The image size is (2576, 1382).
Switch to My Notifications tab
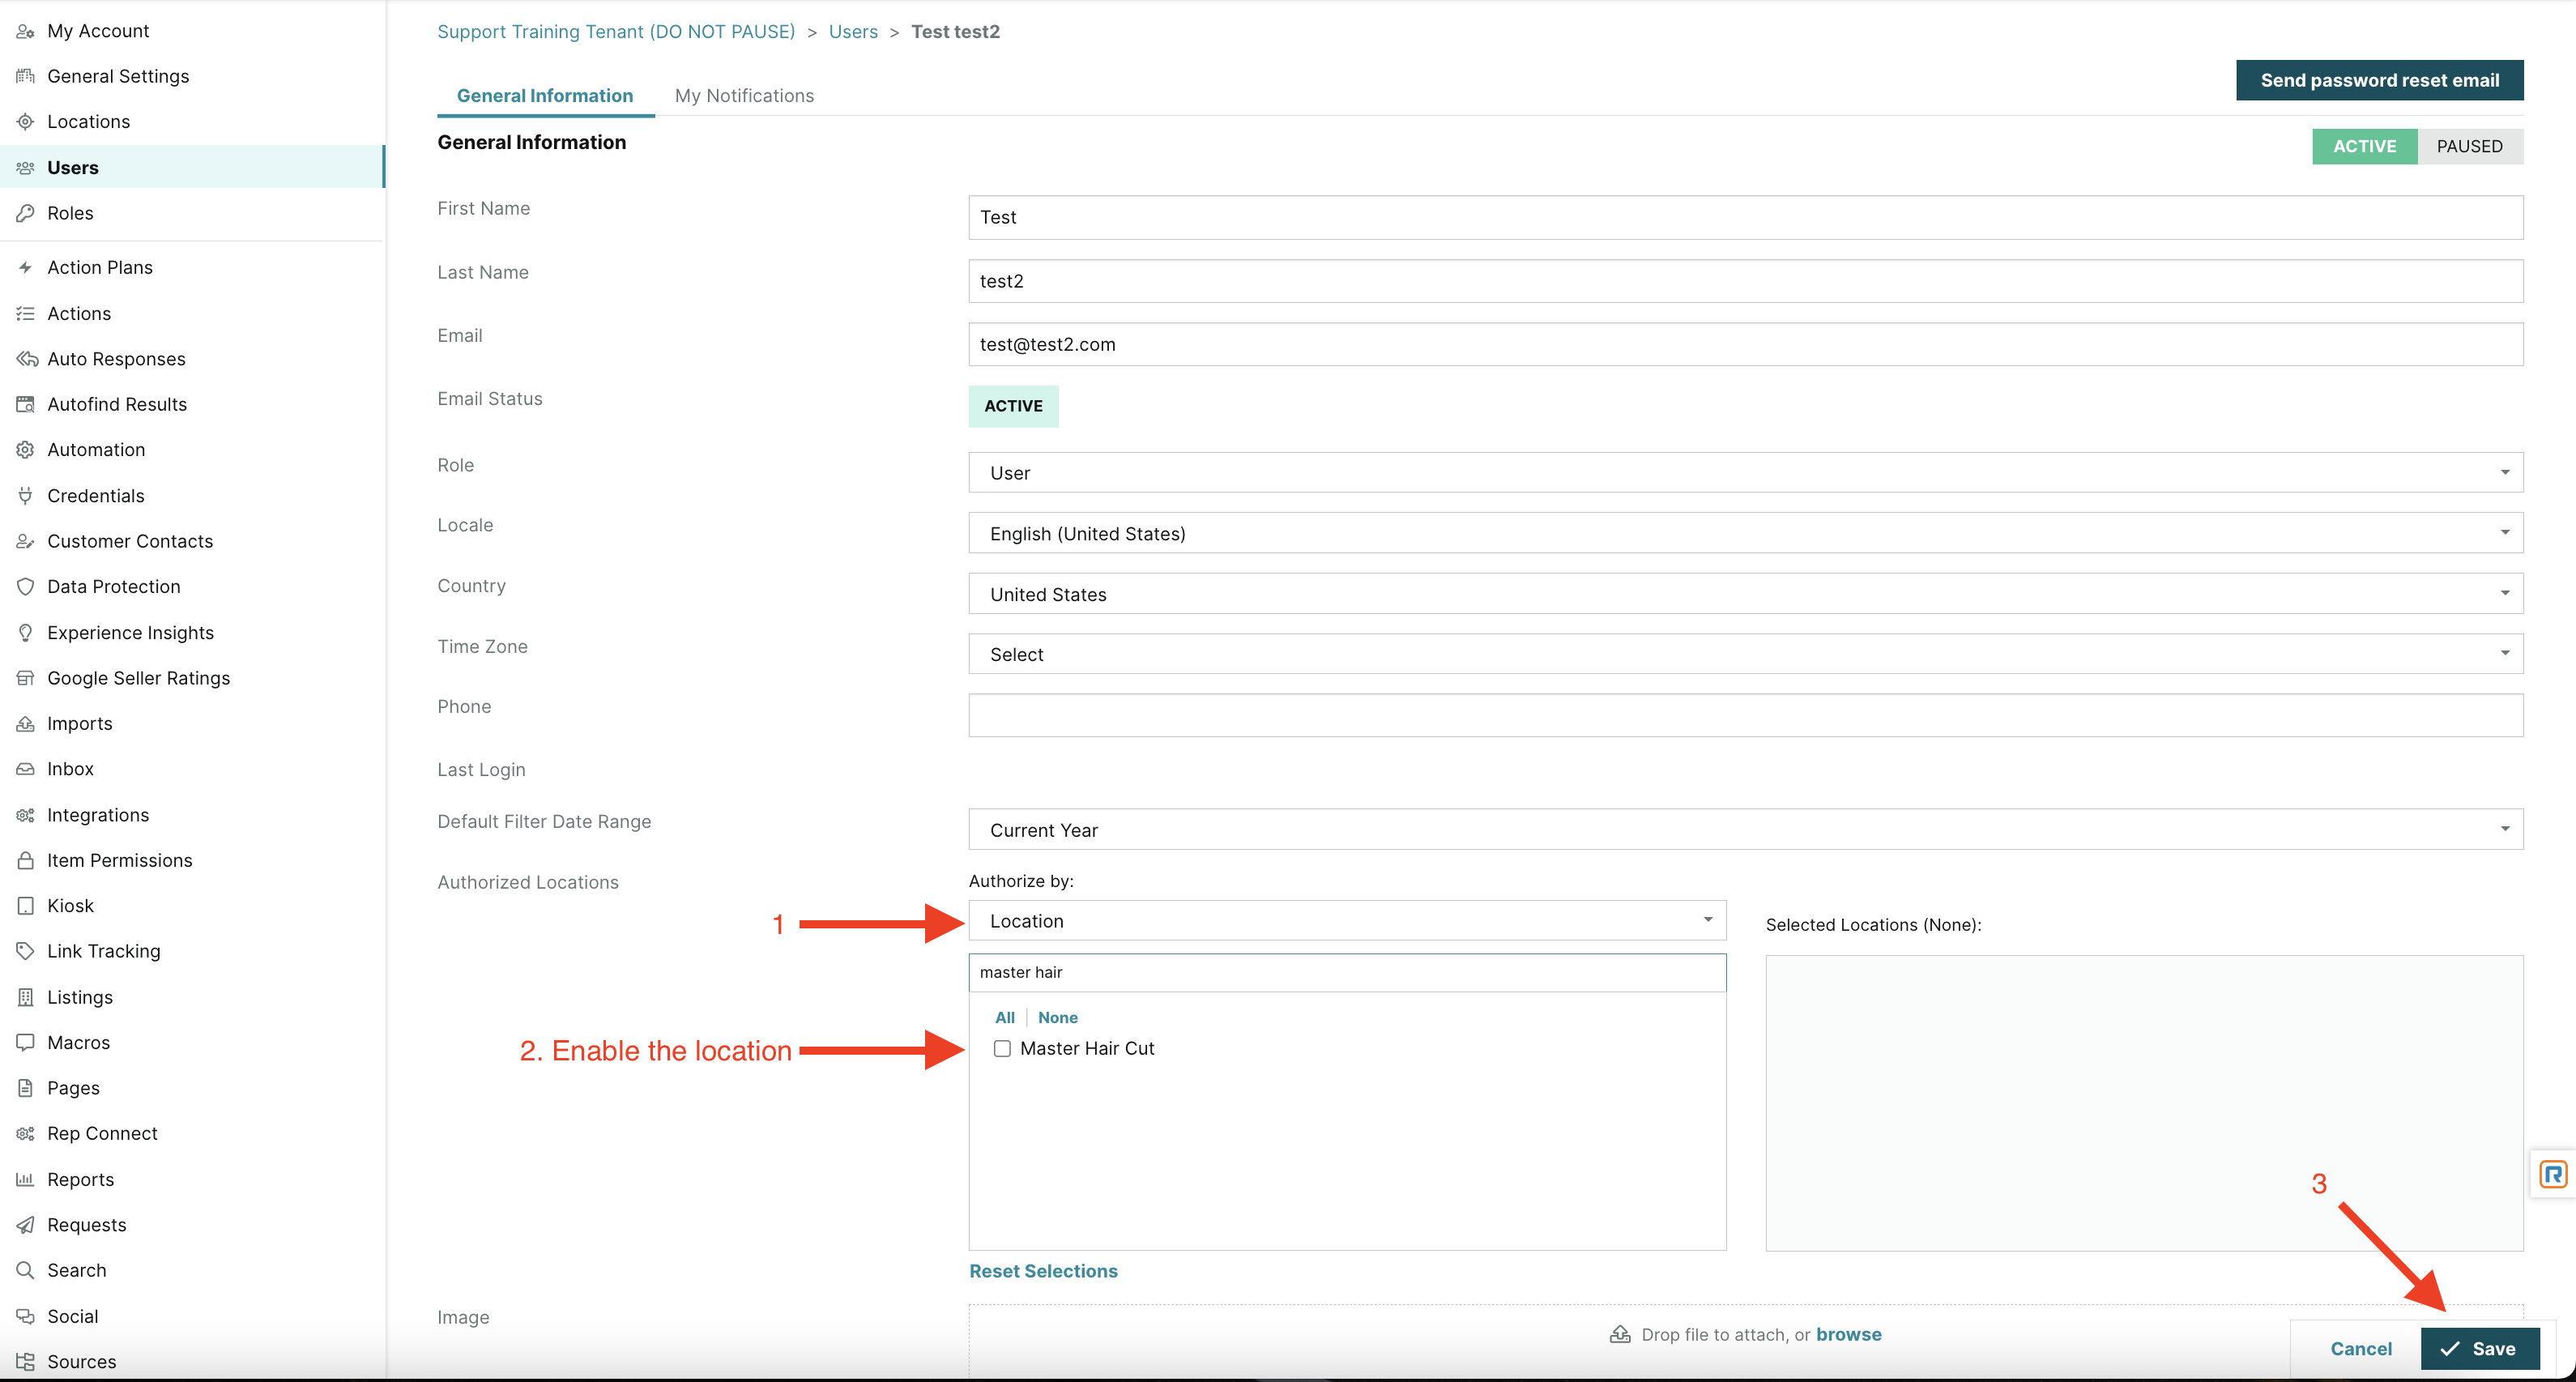[x=744, y=96]
